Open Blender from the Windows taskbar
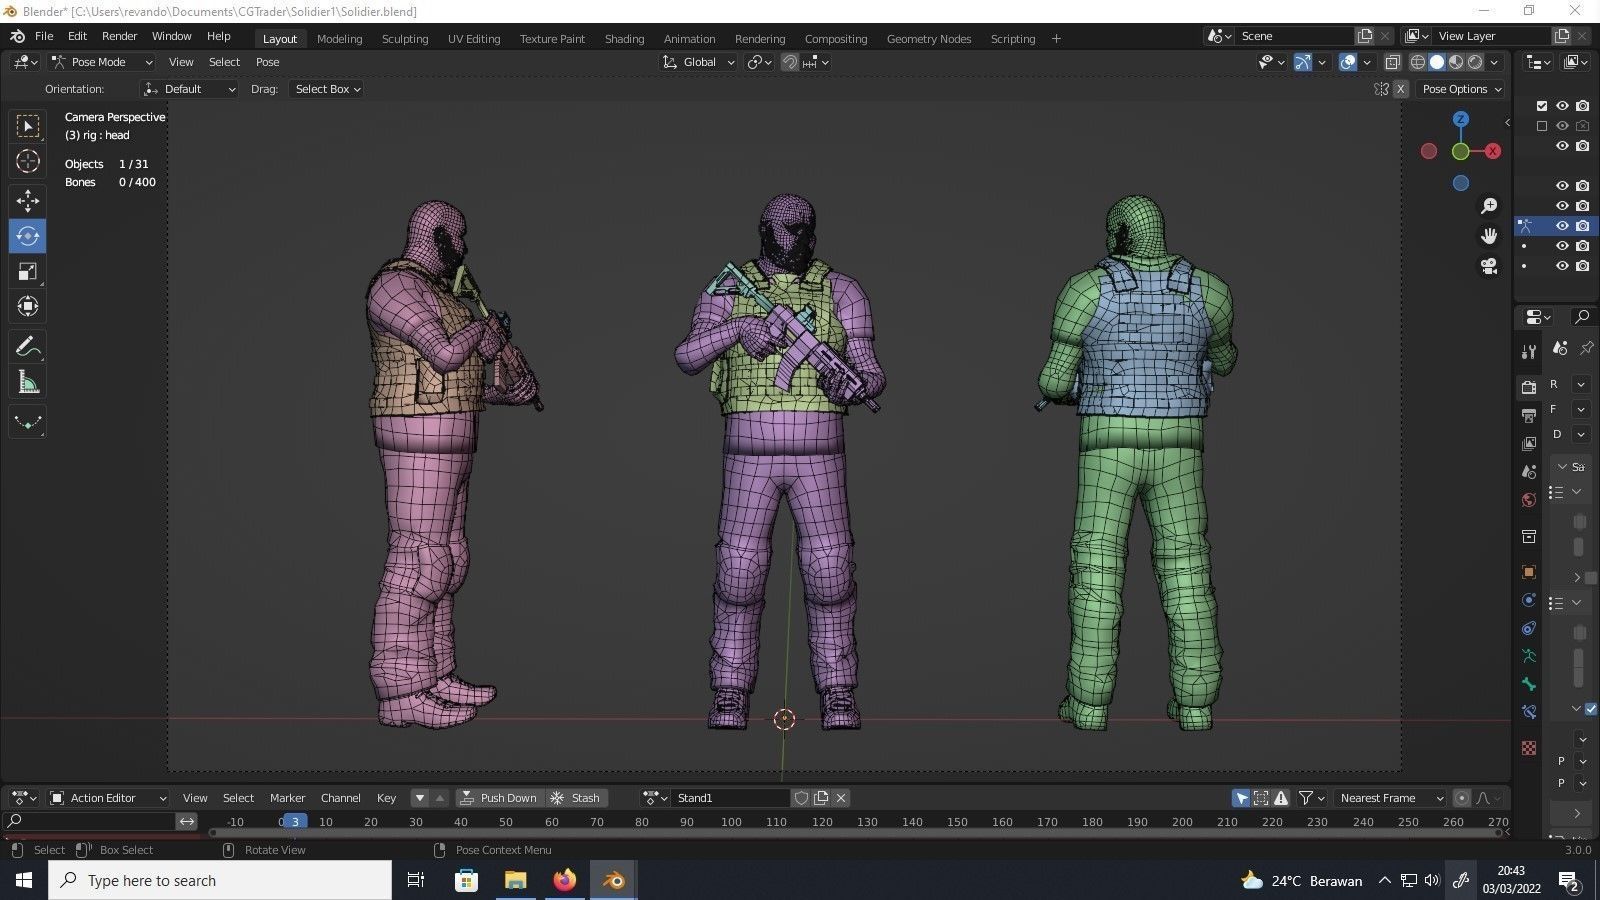This screenshot has width=1600, height=900. 613,880
